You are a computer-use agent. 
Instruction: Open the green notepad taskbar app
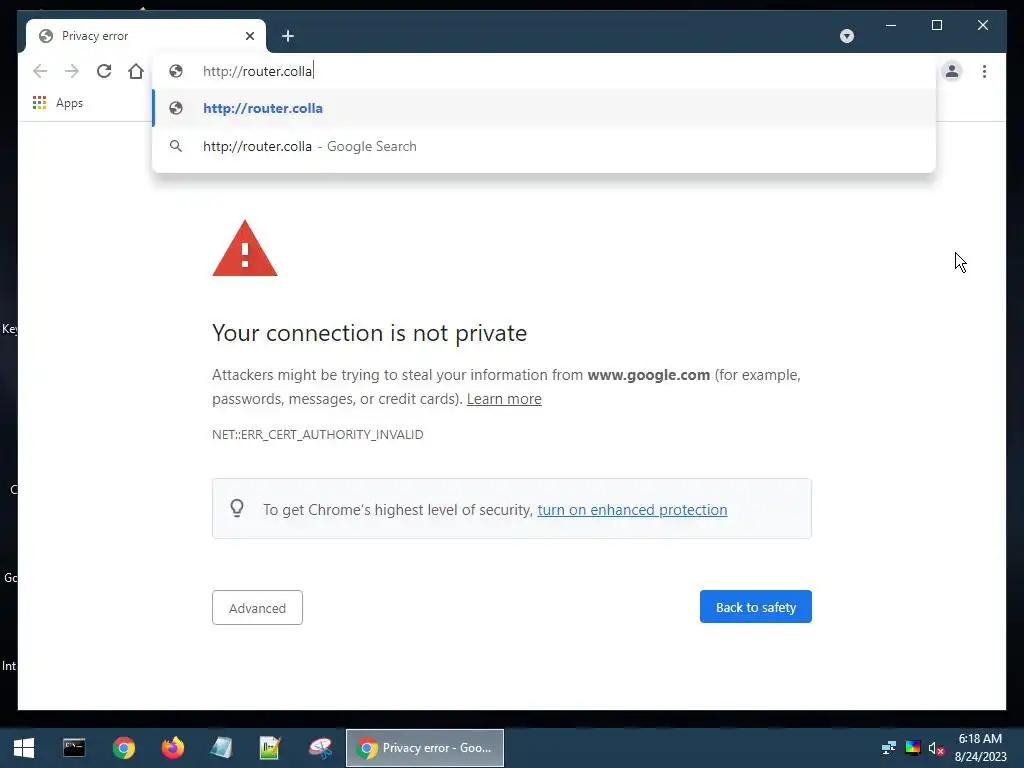pyautogui.click(x=270, y=748)
